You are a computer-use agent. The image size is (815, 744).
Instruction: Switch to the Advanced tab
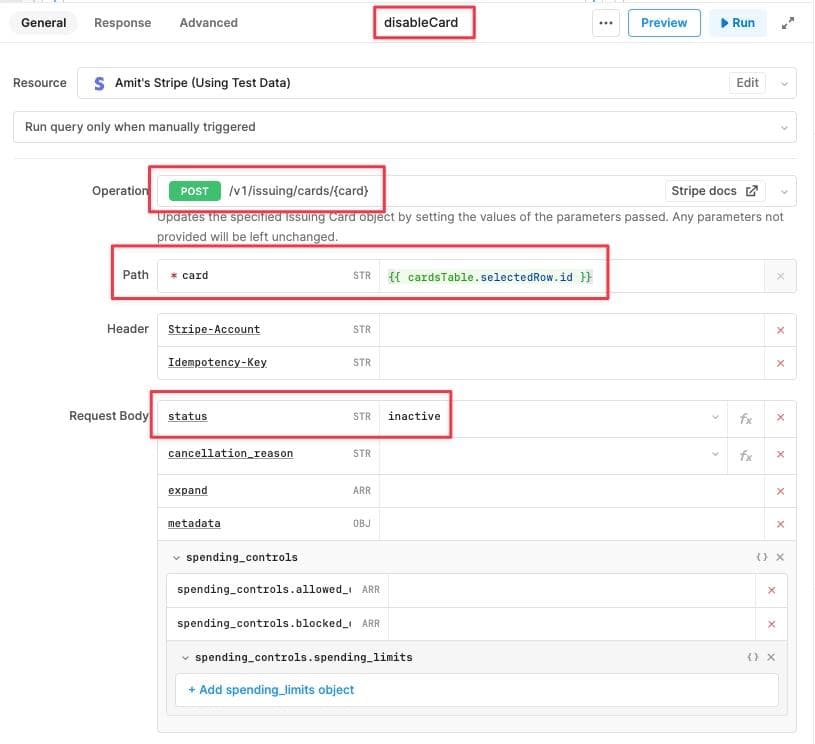click(x=208, y=22)
